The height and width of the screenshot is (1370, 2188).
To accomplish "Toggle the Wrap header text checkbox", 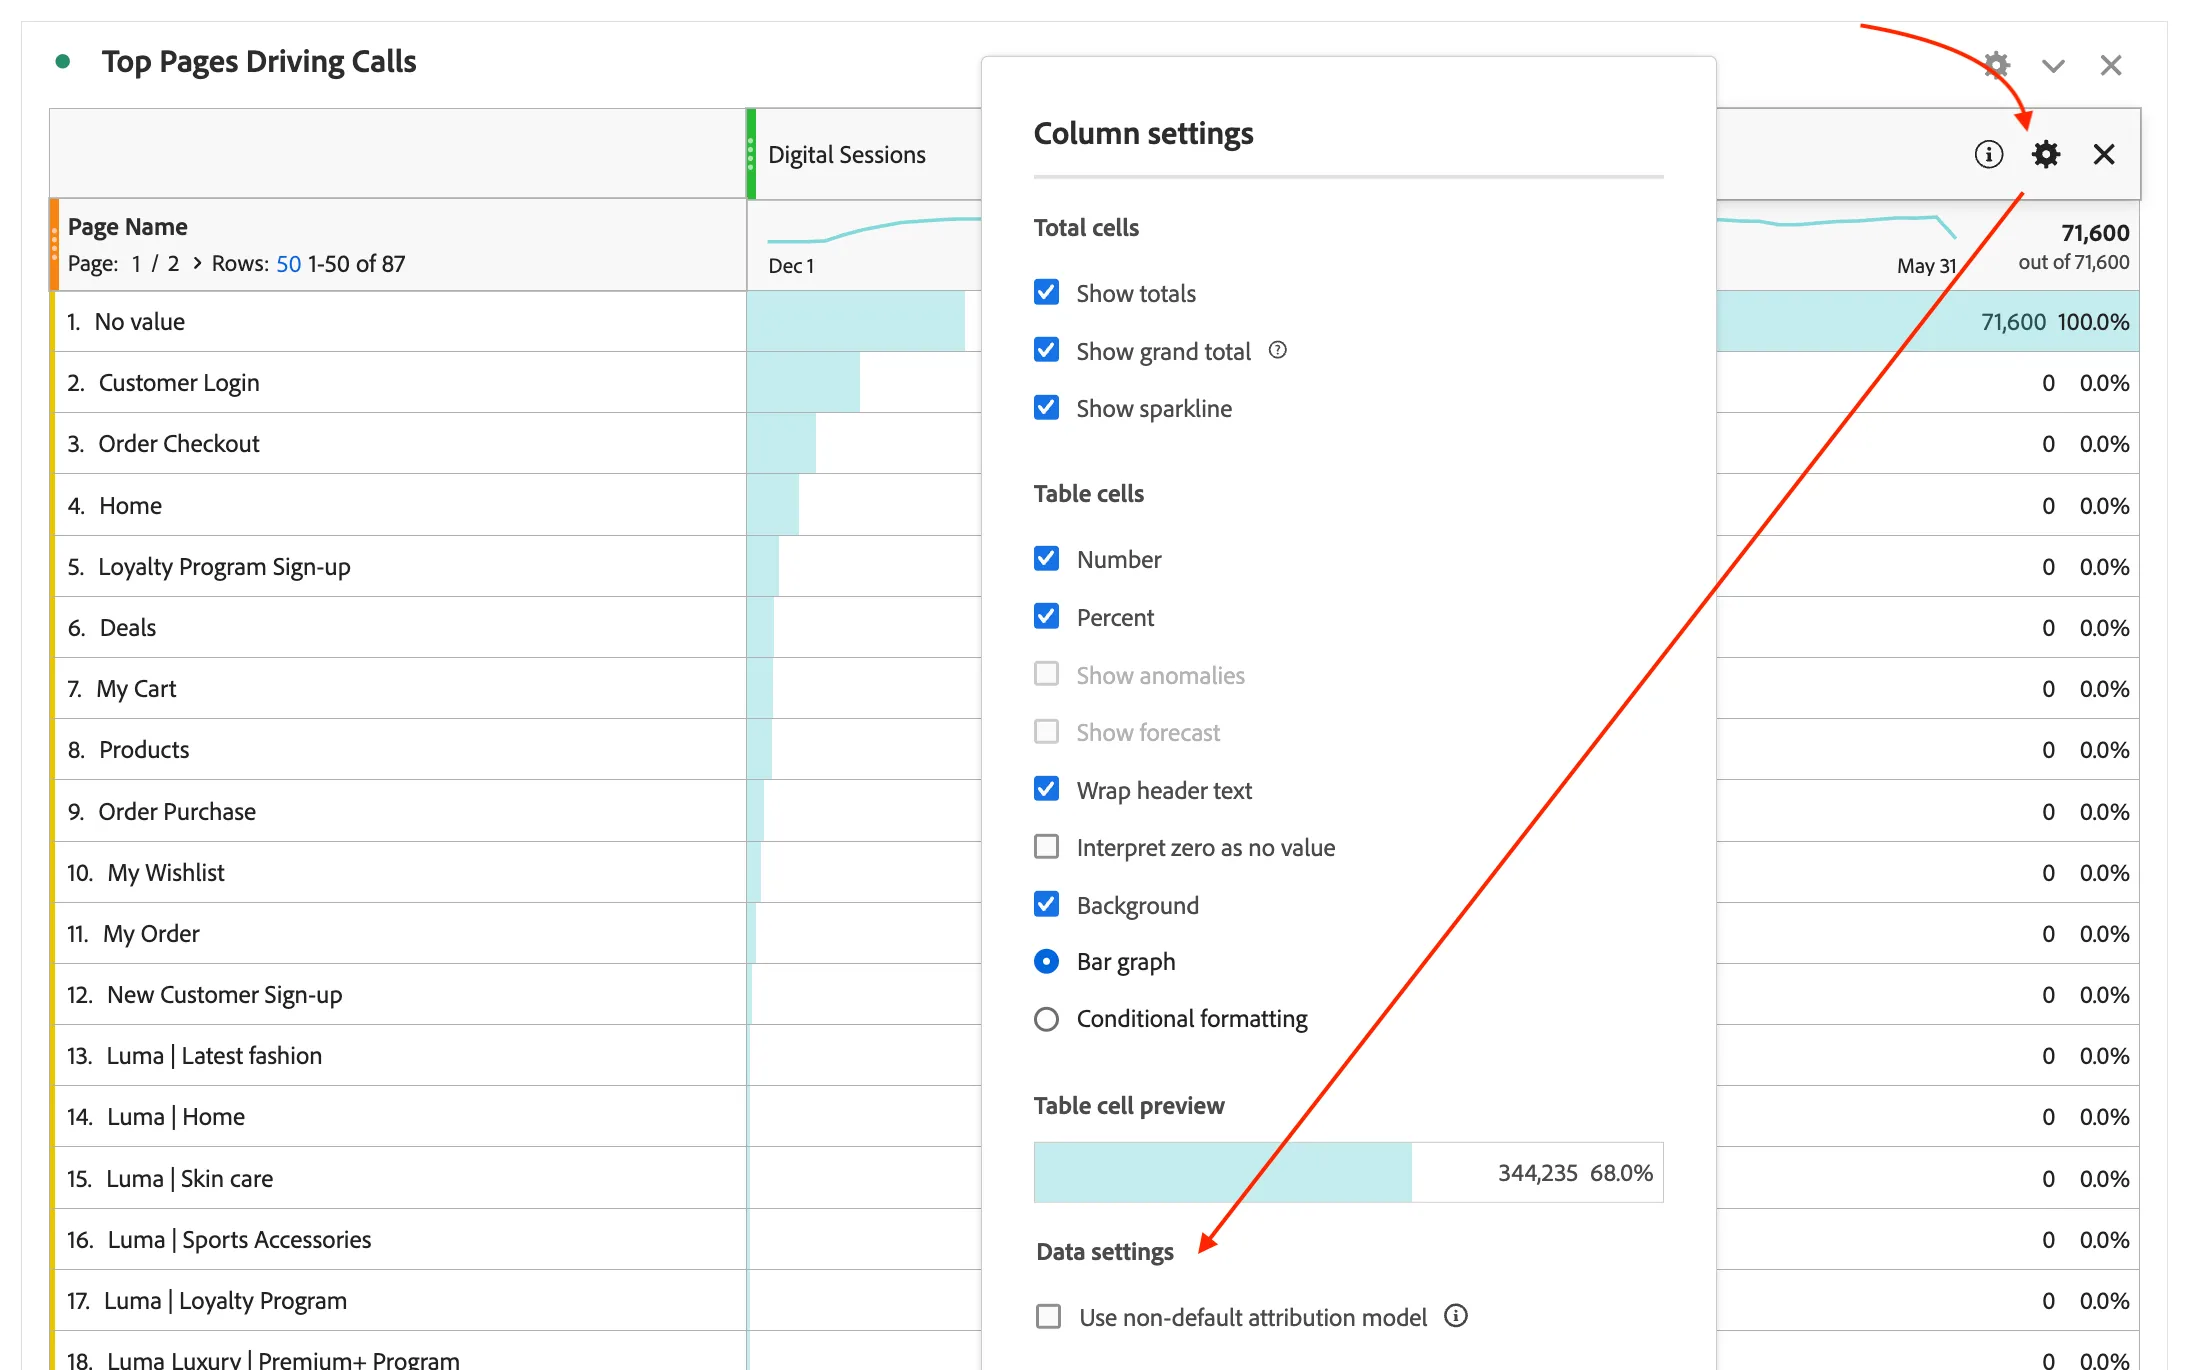I will (1046, 789).
